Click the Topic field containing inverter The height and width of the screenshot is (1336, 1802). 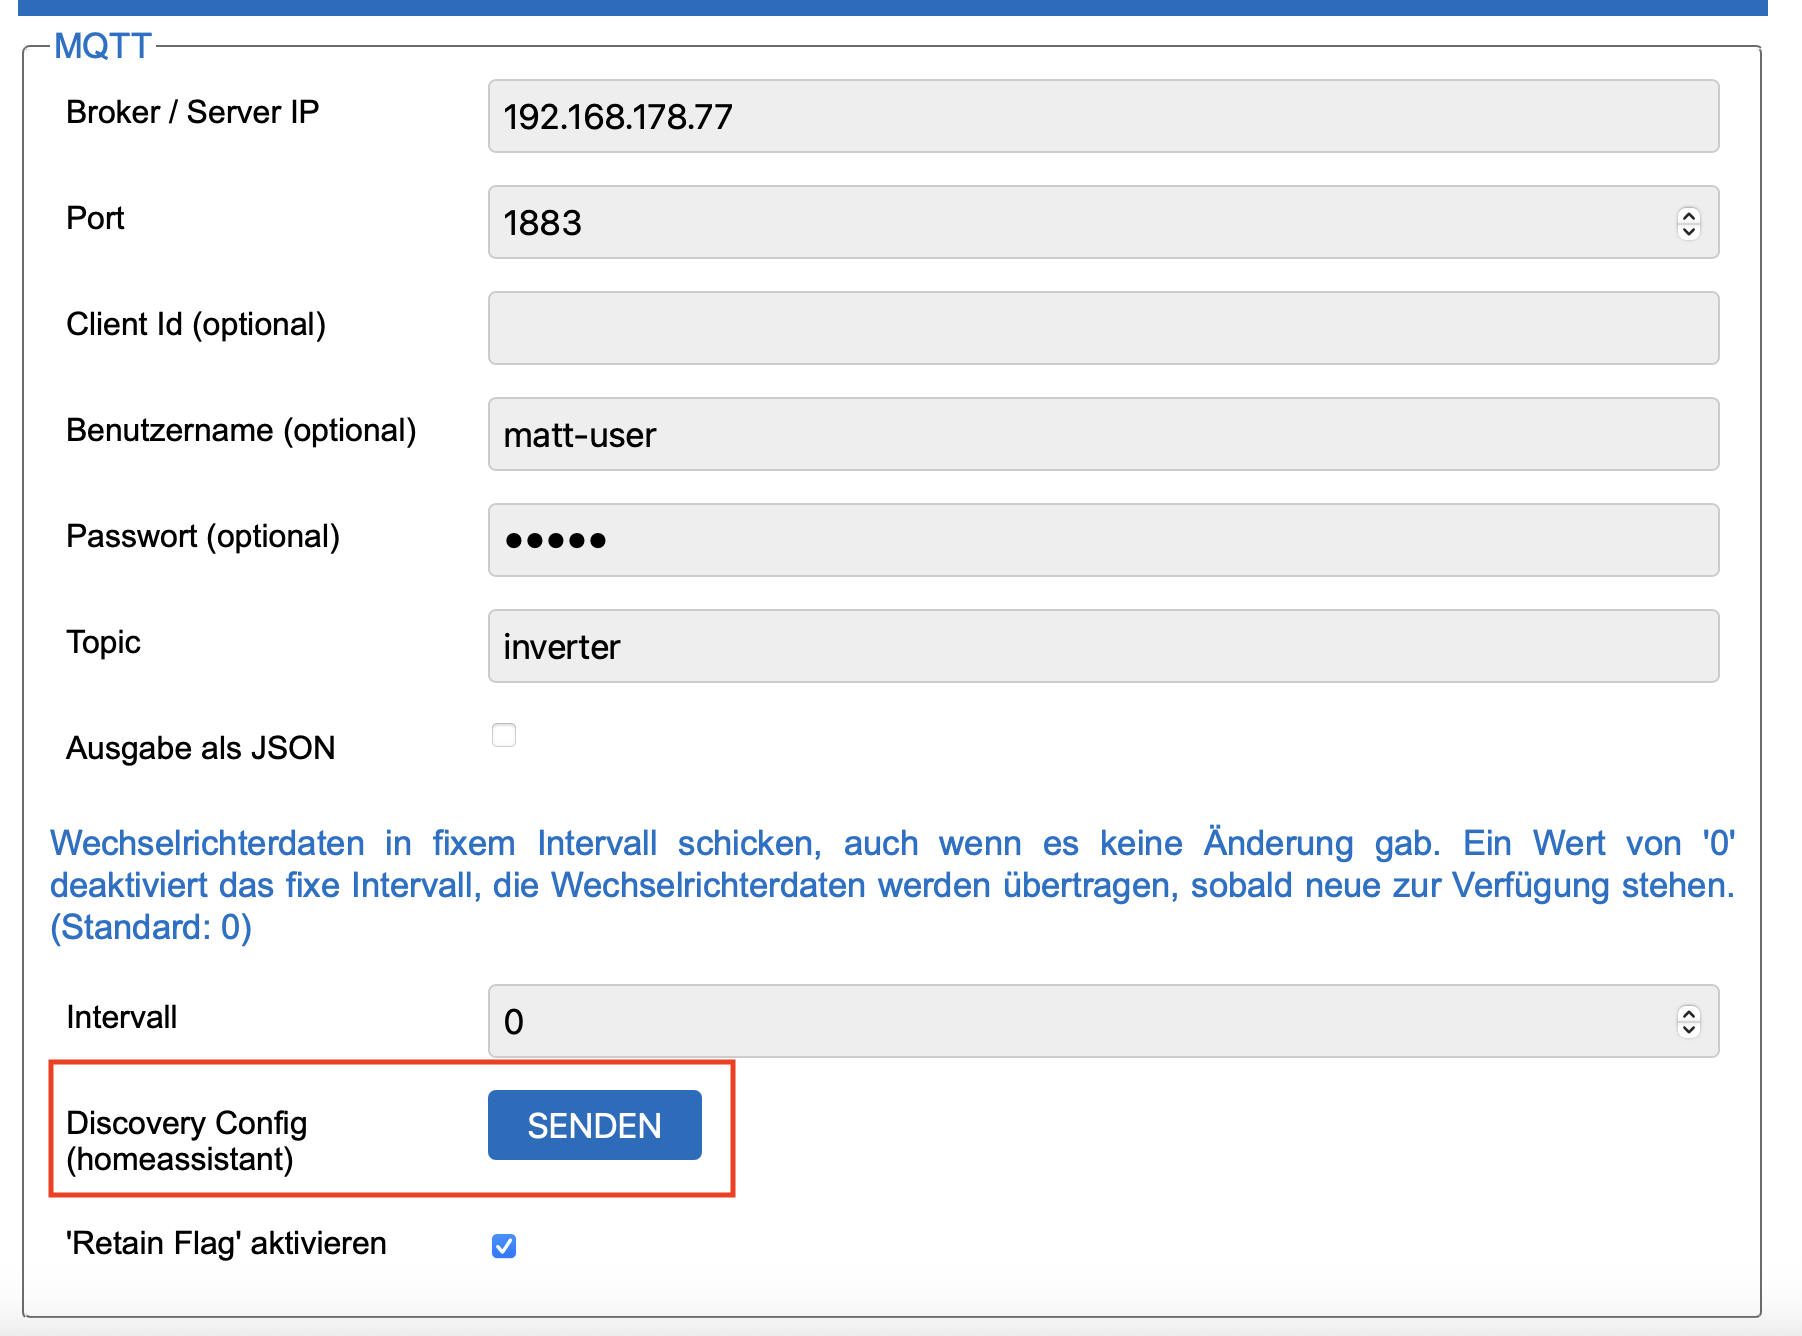[x=1102, y=647]
